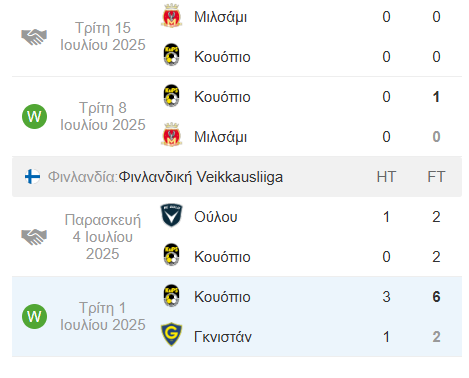
Task: Select the Γκνιστάν team name
Action: (x=223, y=337)
